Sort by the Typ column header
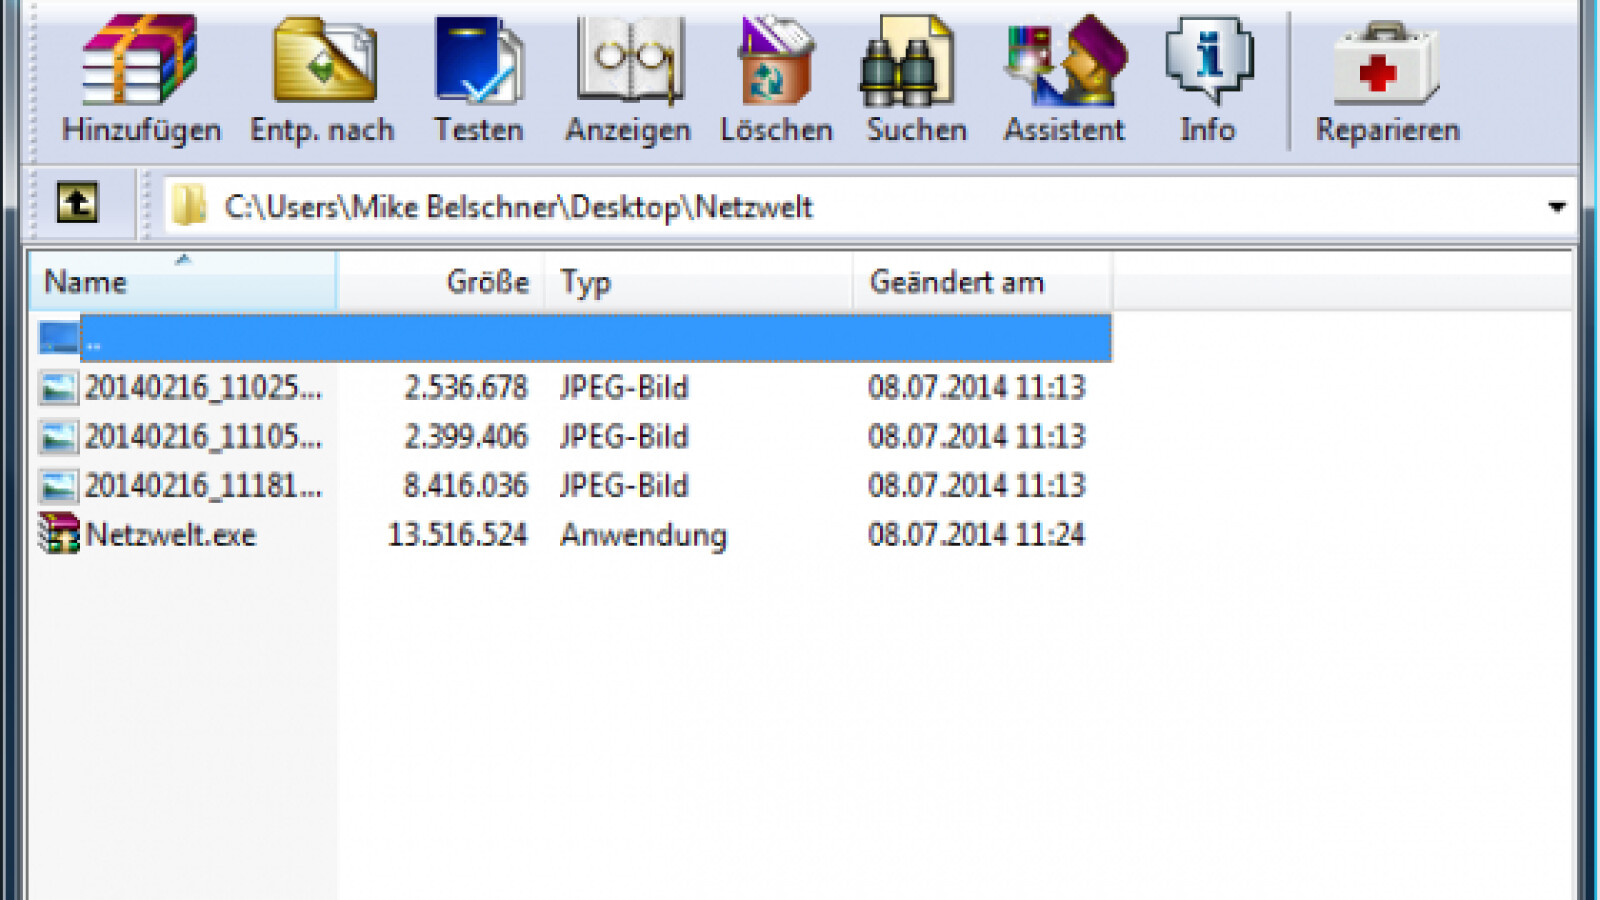Viewport: 1600px width, 900px height. pyautogui.click(x=698, y=282)
